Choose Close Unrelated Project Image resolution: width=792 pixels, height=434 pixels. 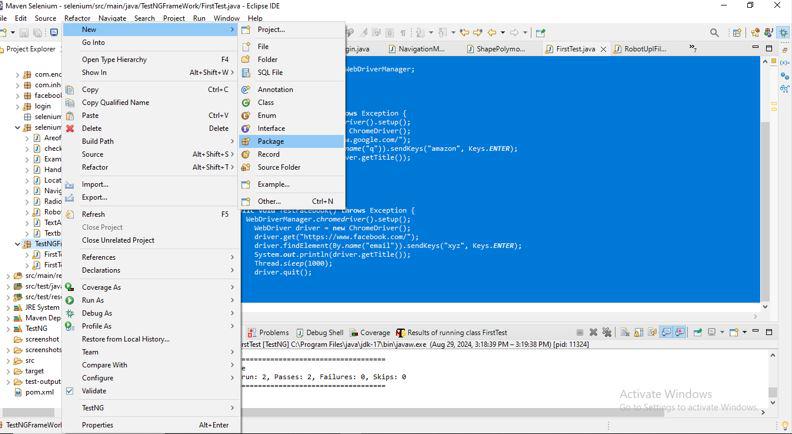[x=152, y=240]
